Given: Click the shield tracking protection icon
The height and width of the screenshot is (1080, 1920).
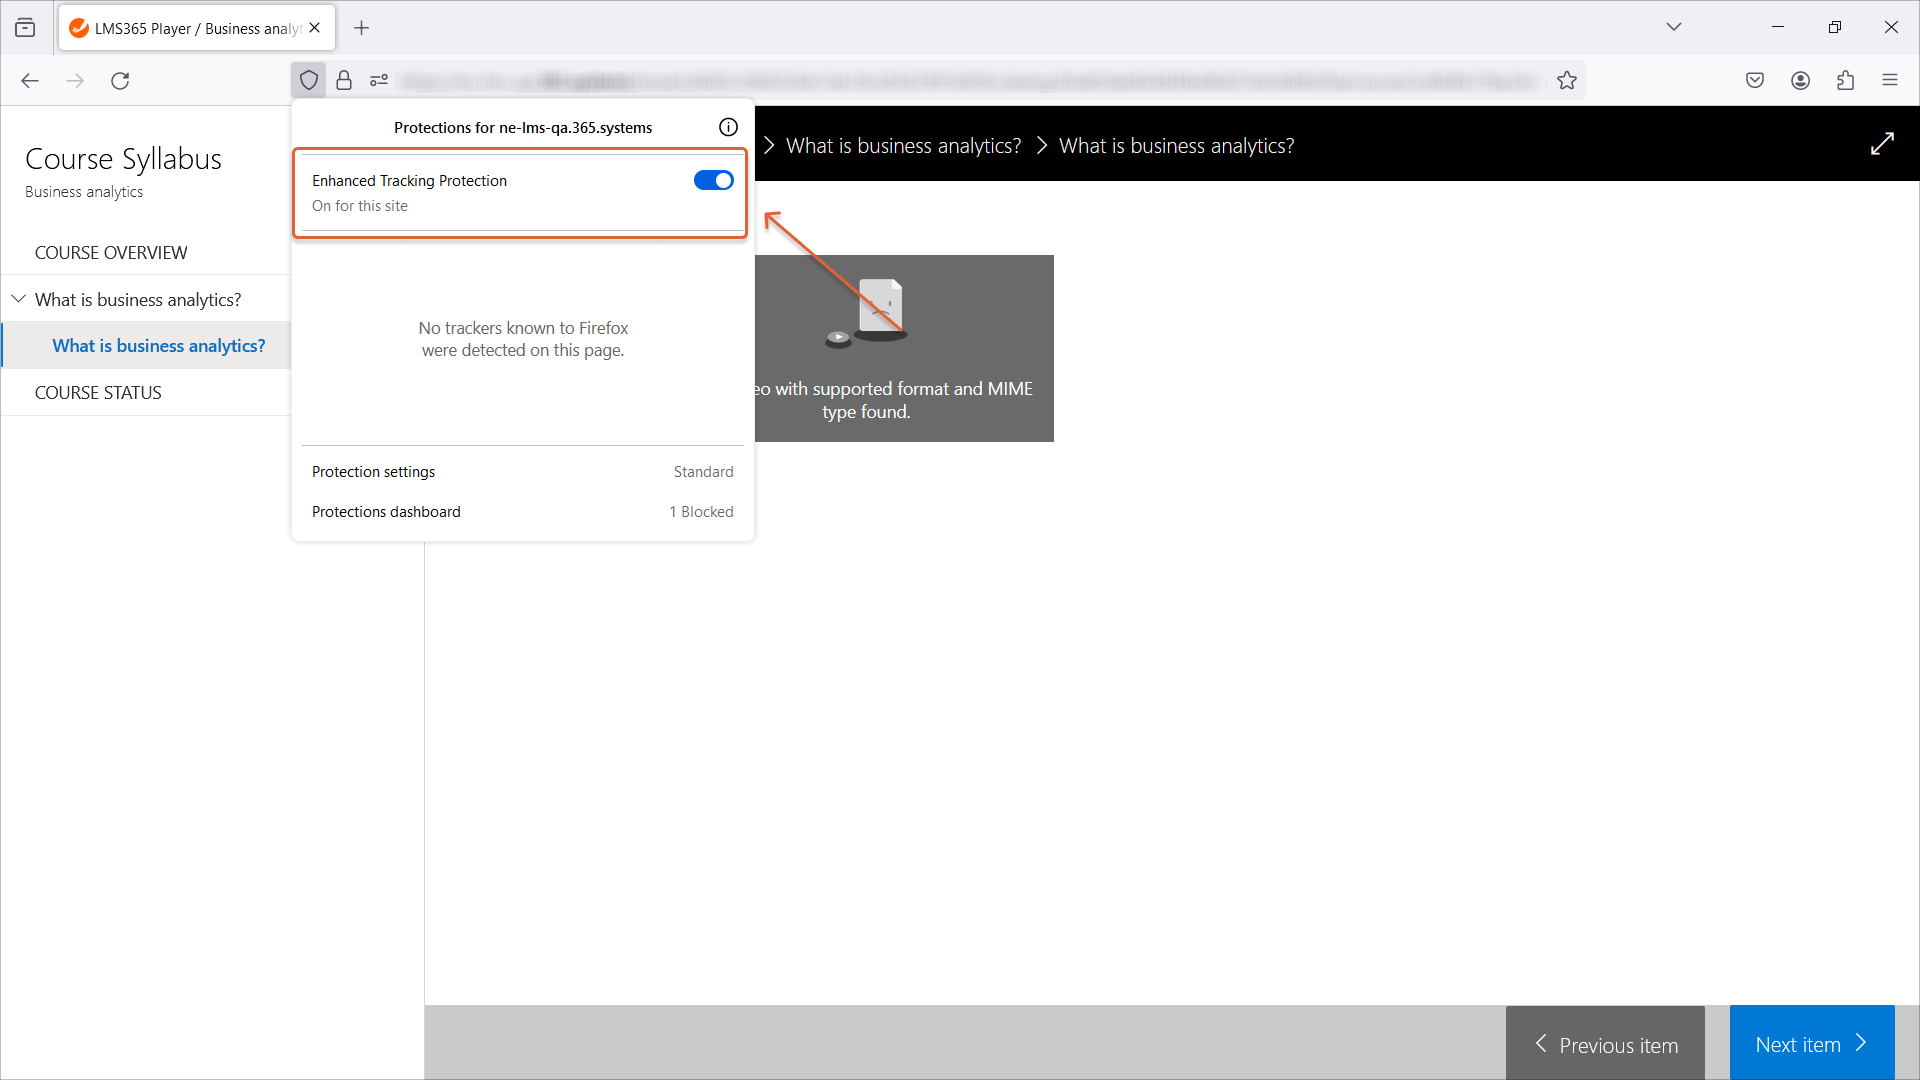Looking at the screenshot, I should point(309,80).
